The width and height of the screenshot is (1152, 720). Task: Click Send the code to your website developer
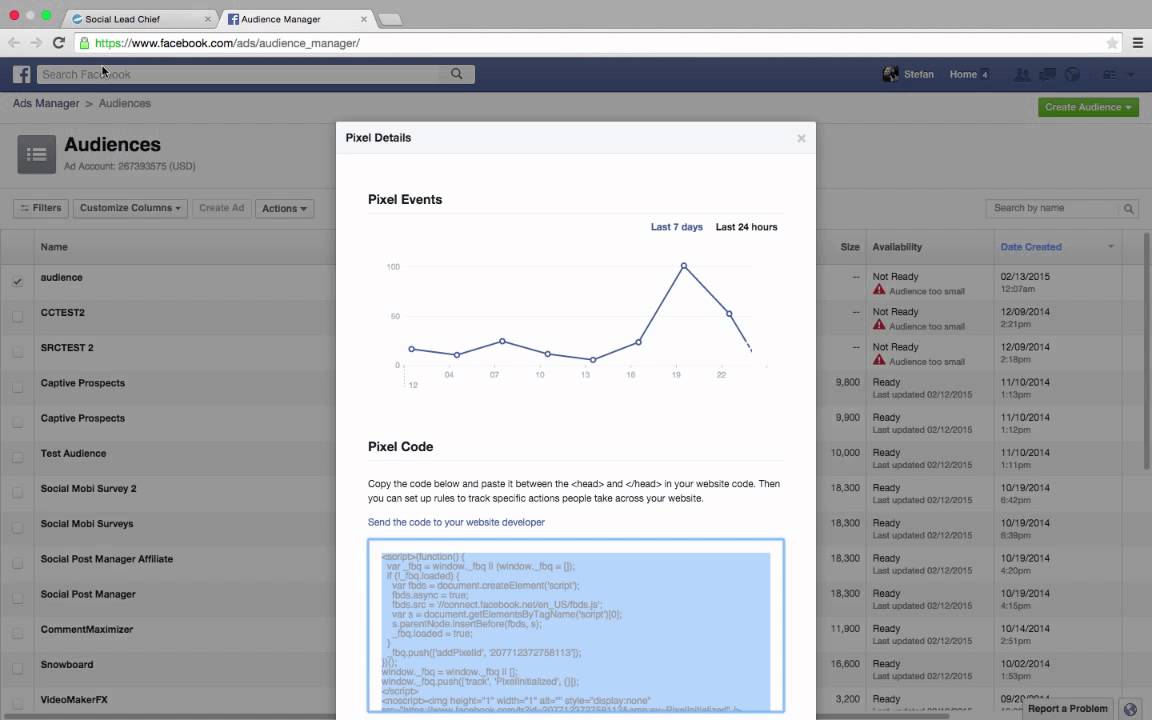(x=456, y=522)
